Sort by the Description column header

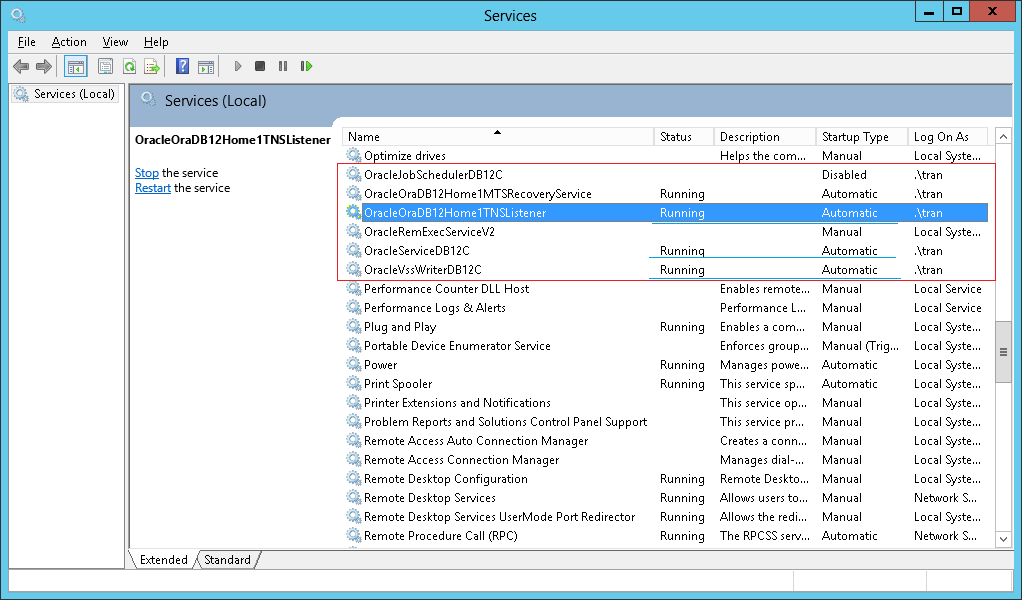(x=765, y=137)
